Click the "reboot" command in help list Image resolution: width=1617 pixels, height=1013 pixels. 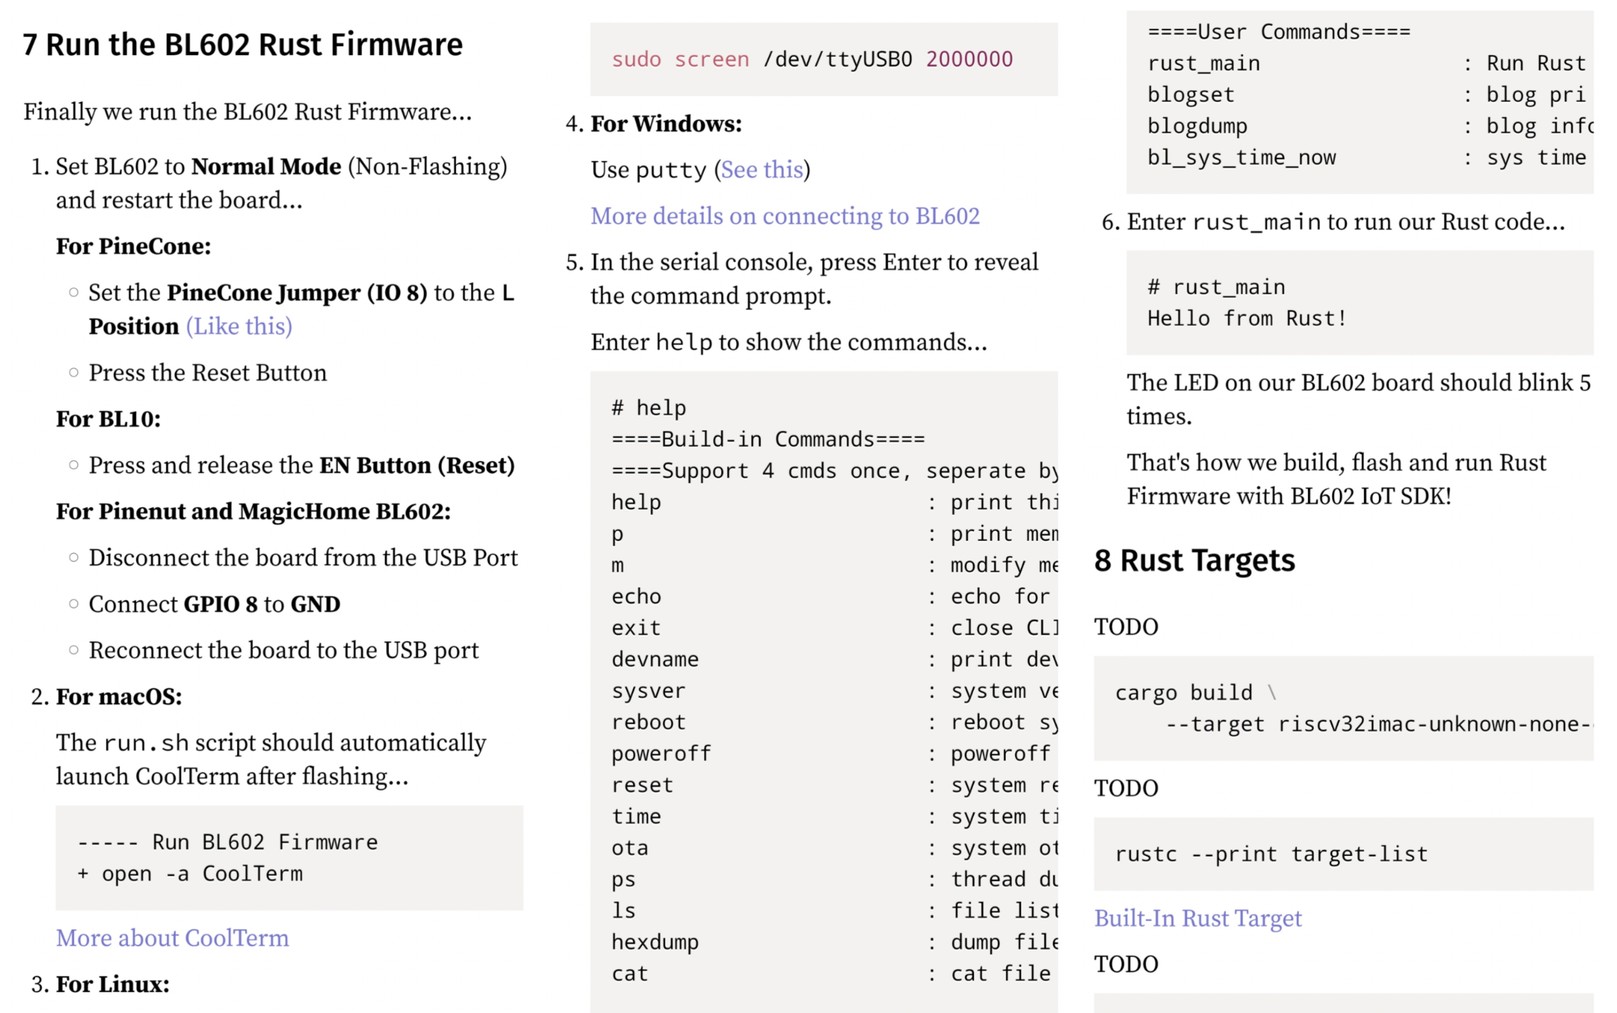[649, 722]
